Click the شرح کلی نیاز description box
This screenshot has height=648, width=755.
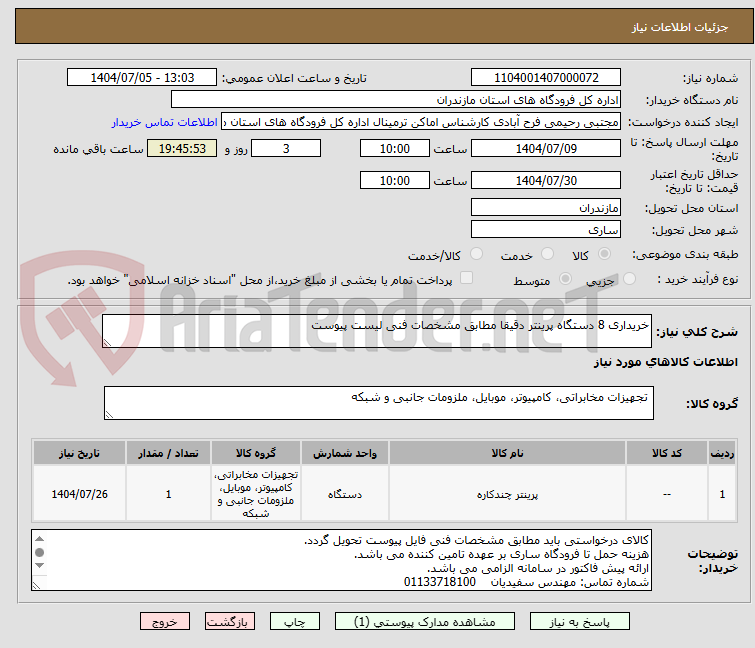pyautogui.click(x=377, y=331)
